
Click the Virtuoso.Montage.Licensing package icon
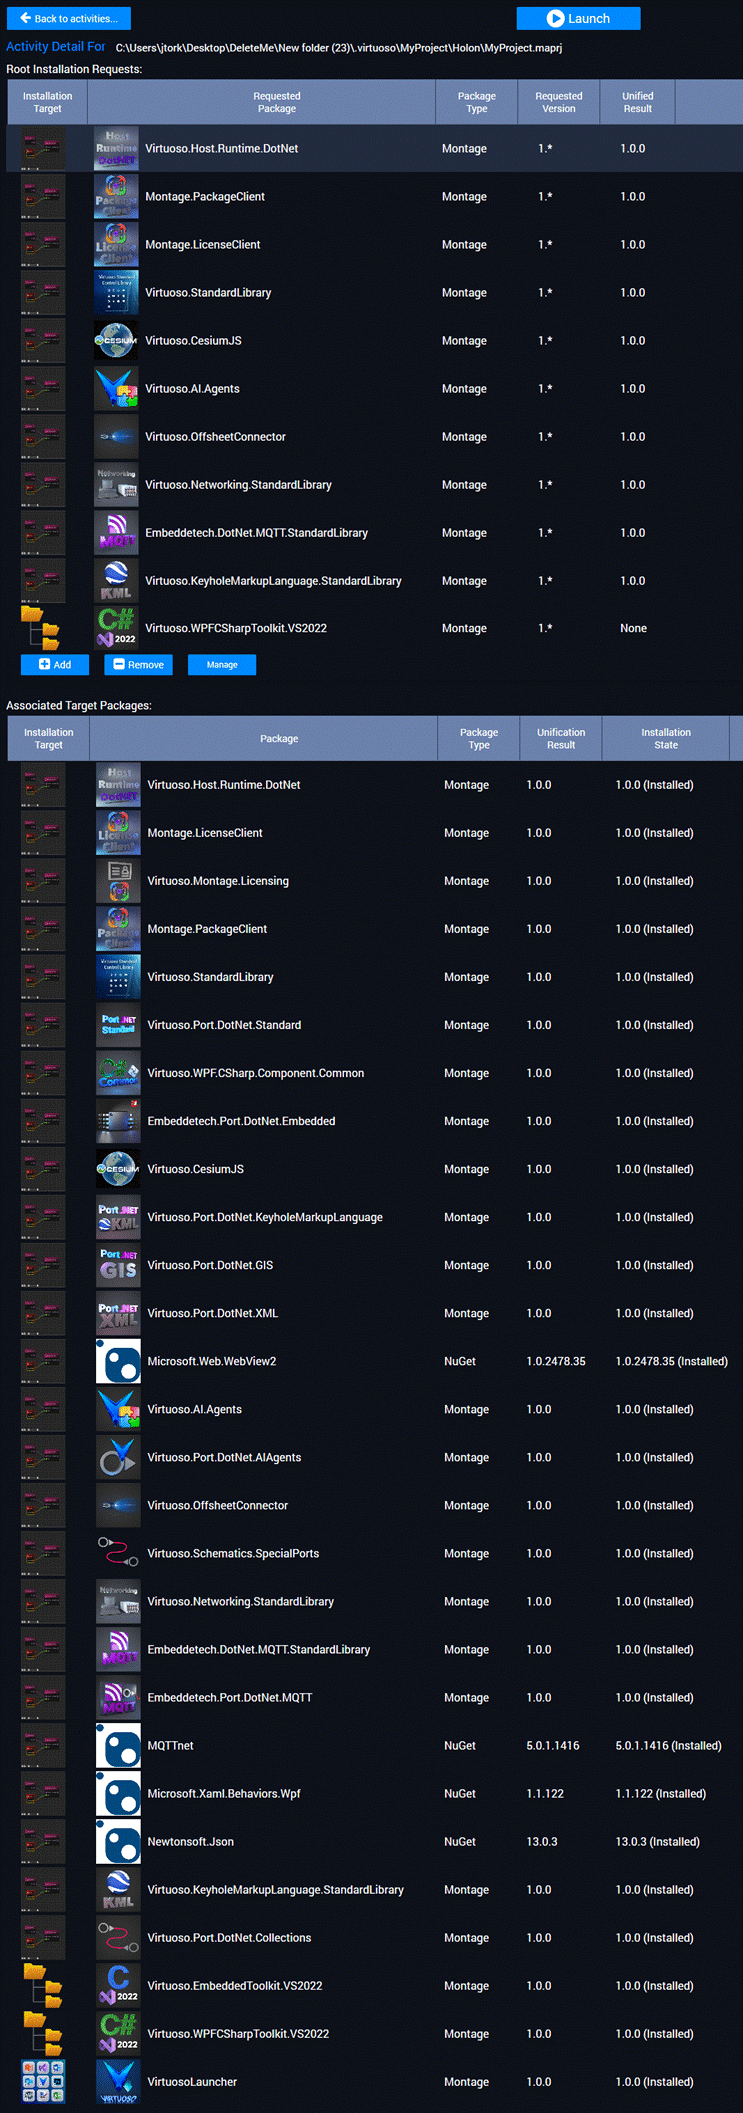[118, 881]
